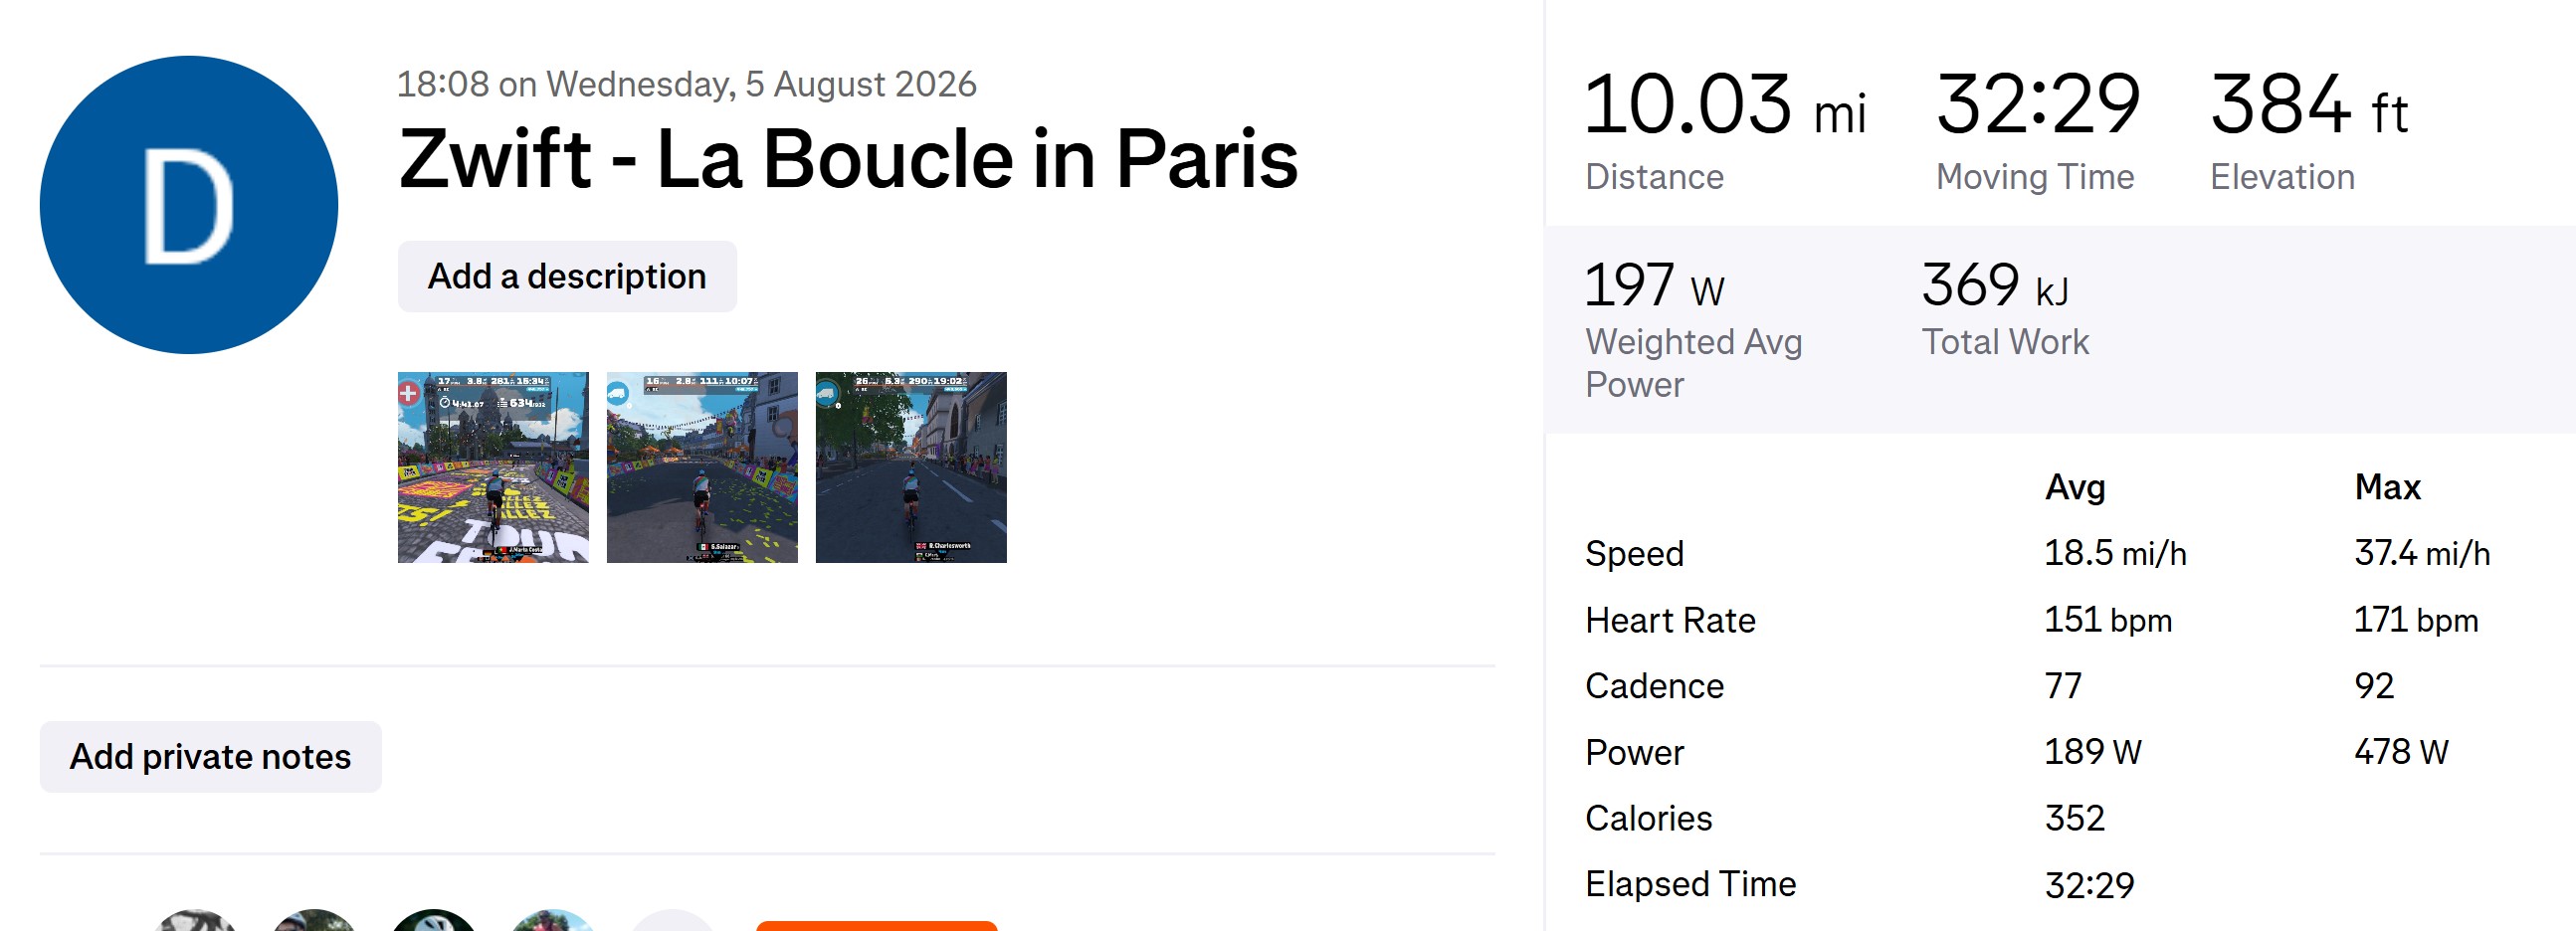The image size is (2576, 931).
Task: Open the second Zwift screenshot thumbnail
Action: click(x=702, y=467)
